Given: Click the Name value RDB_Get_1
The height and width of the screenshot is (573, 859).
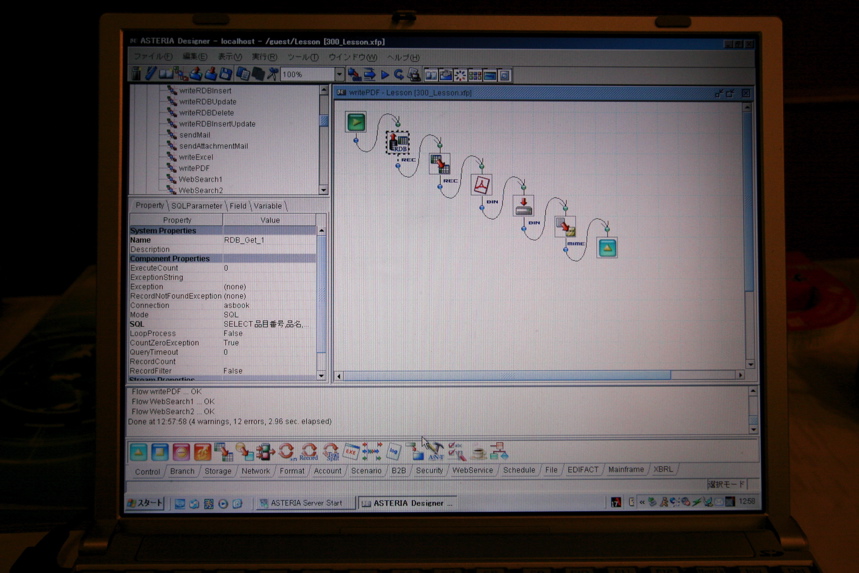Looking at the screenshot, I should pyautogui.click(x=269, y=240).
